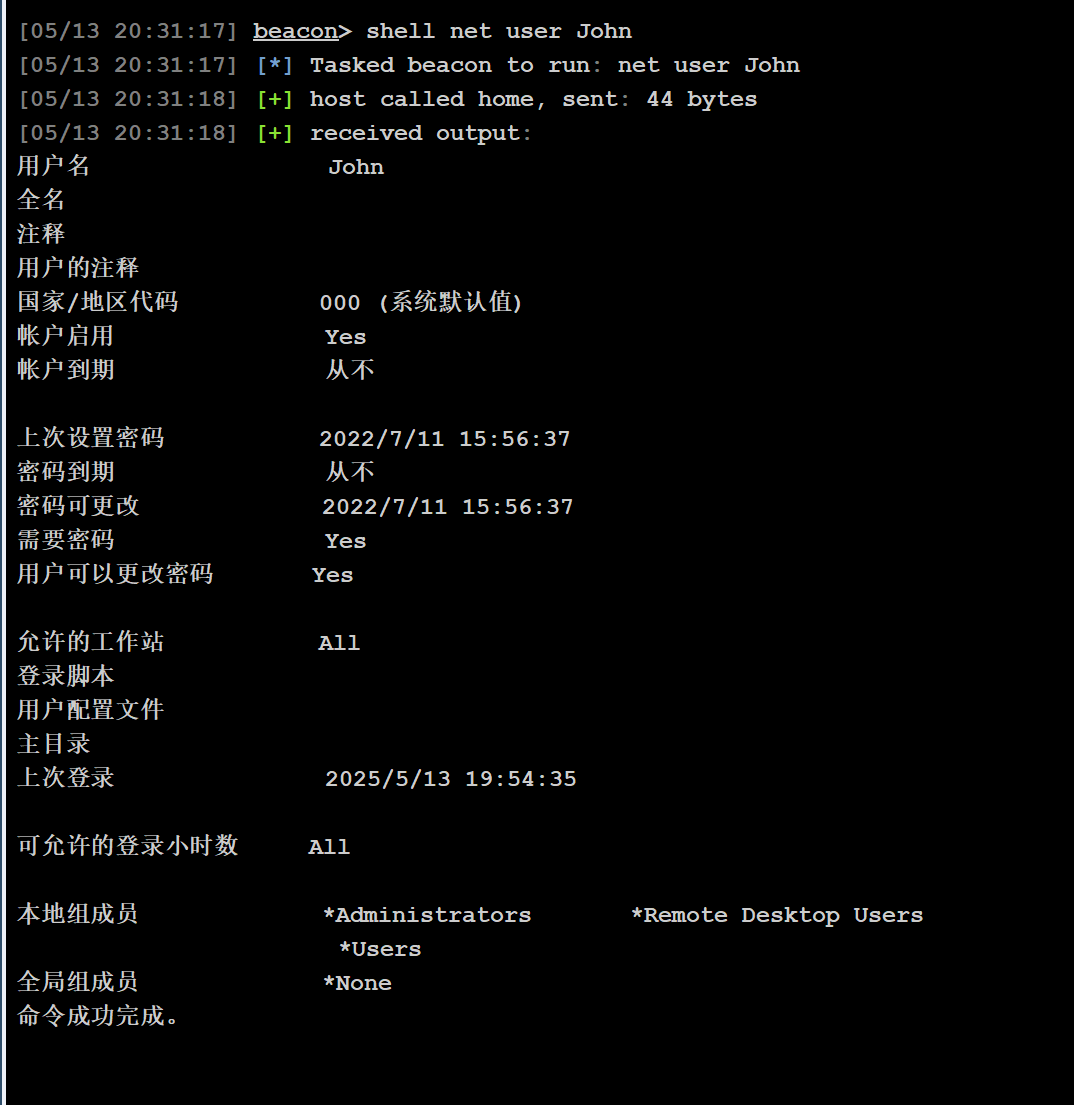Click the last logon time "2025/5/13 19:54:35"

pos(451,779)
